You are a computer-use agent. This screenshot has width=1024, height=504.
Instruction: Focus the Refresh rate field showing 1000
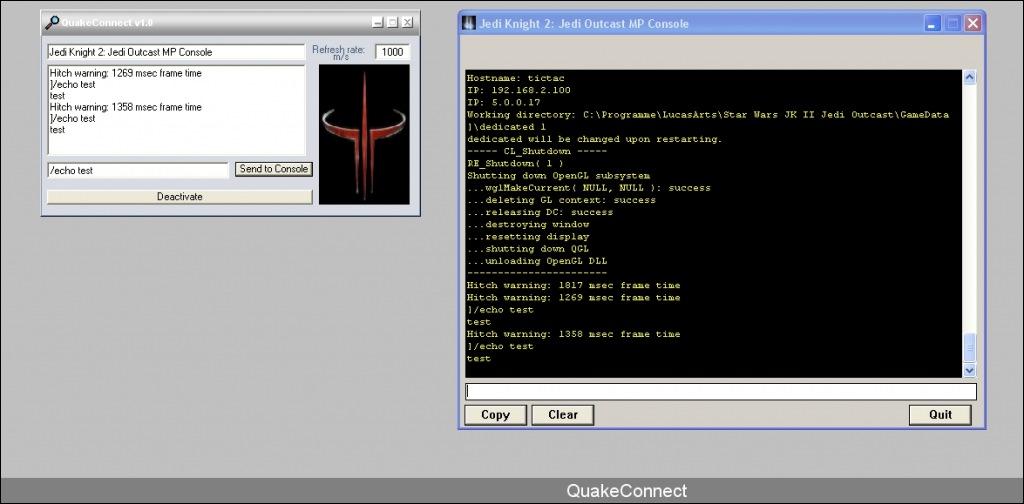392,52
